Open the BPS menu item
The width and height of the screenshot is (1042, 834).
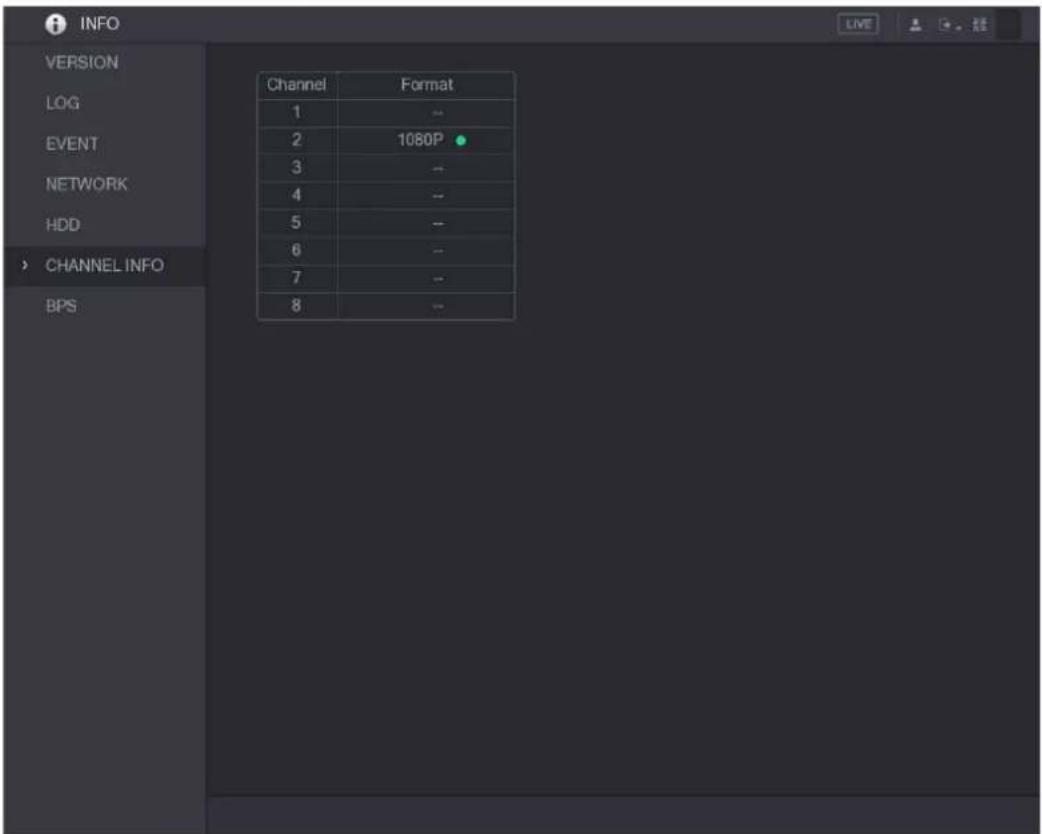(x=61, y=306)
